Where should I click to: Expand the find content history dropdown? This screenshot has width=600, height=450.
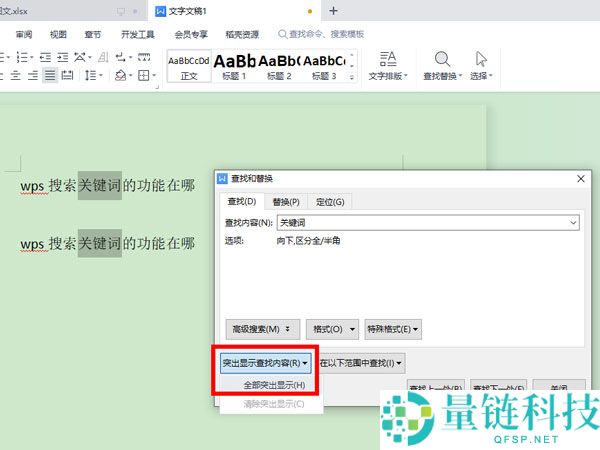[573, 223]
